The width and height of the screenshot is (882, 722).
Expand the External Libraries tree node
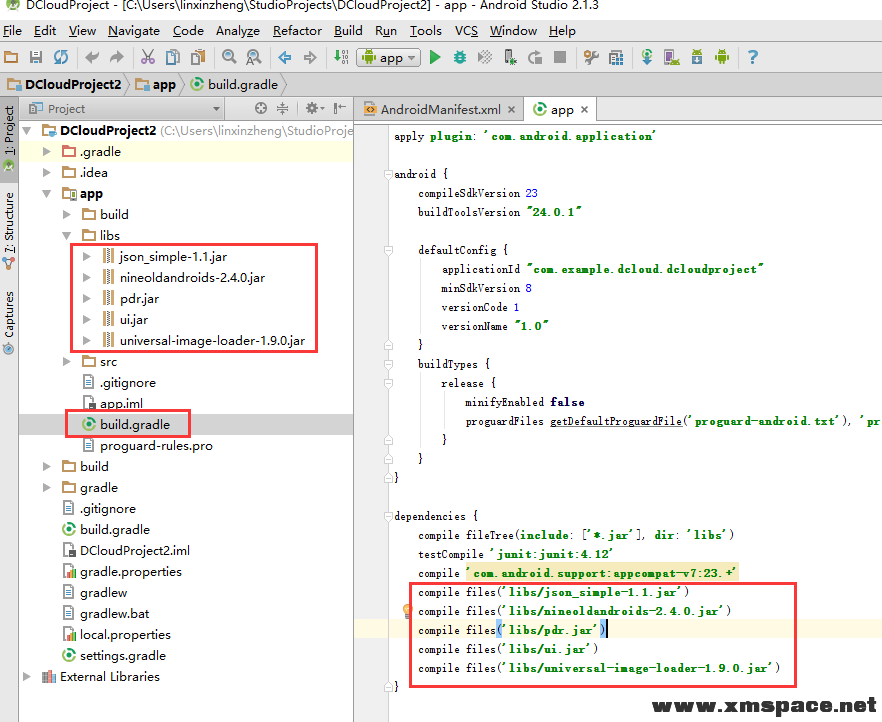click(x=28, y=677)
